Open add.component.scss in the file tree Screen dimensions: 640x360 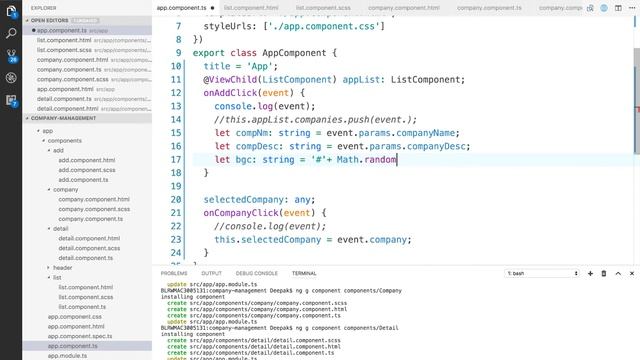(87, 170)
